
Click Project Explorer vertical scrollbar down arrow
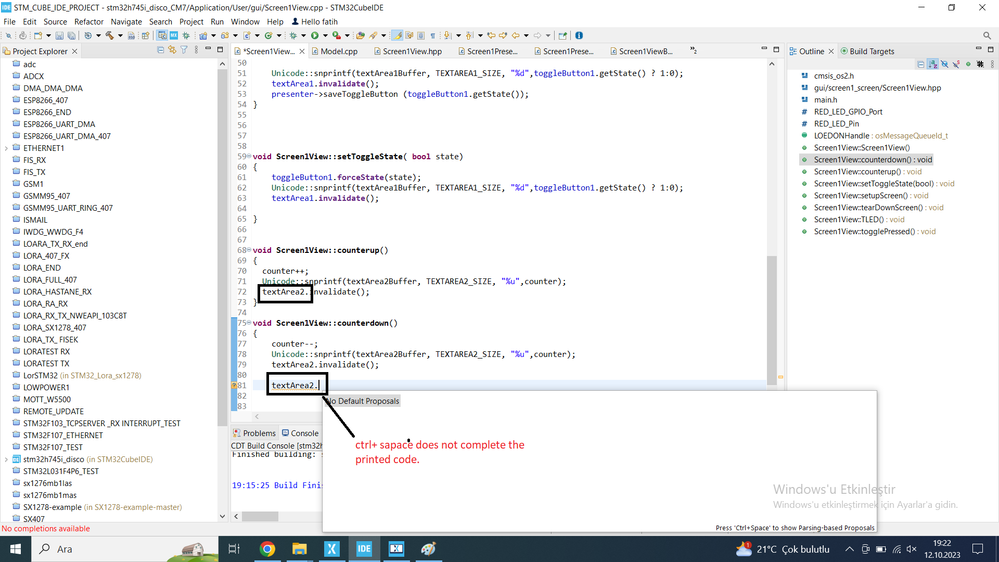click(222, 516)
